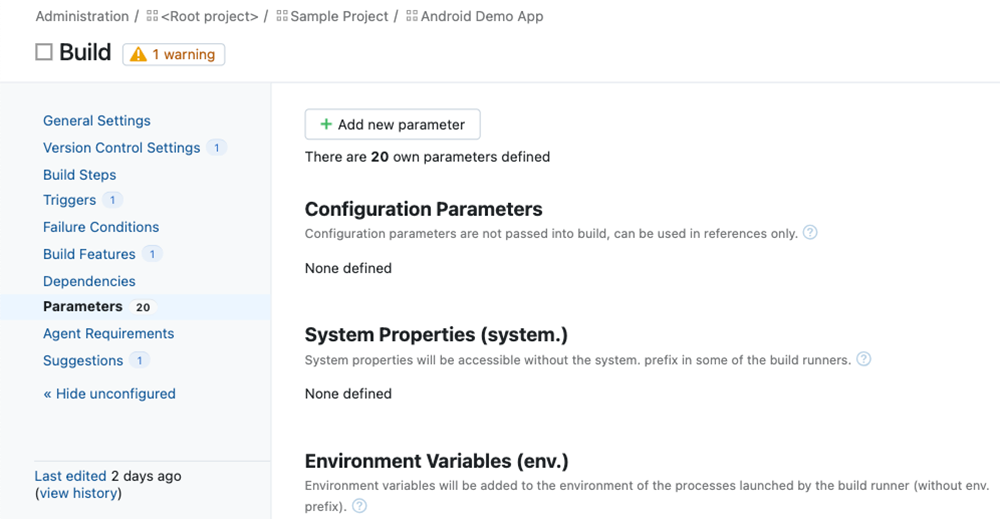The image size is (1000, 519).
Task: Open the Build Steps section
Action: [79, 174]
